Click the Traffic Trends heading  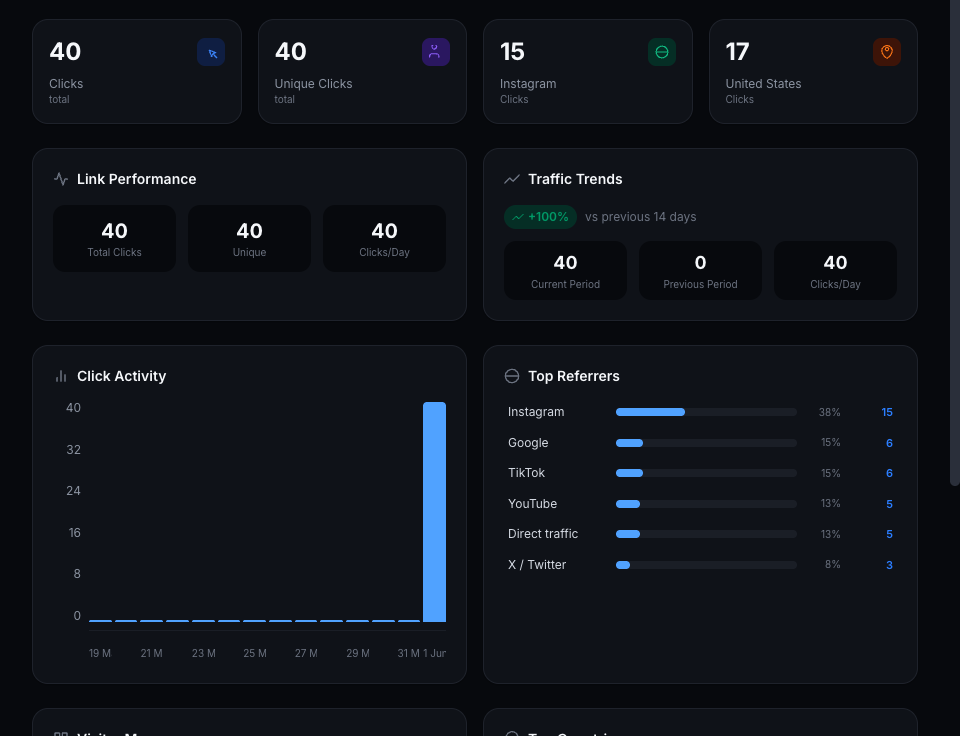tap(575, 179)
